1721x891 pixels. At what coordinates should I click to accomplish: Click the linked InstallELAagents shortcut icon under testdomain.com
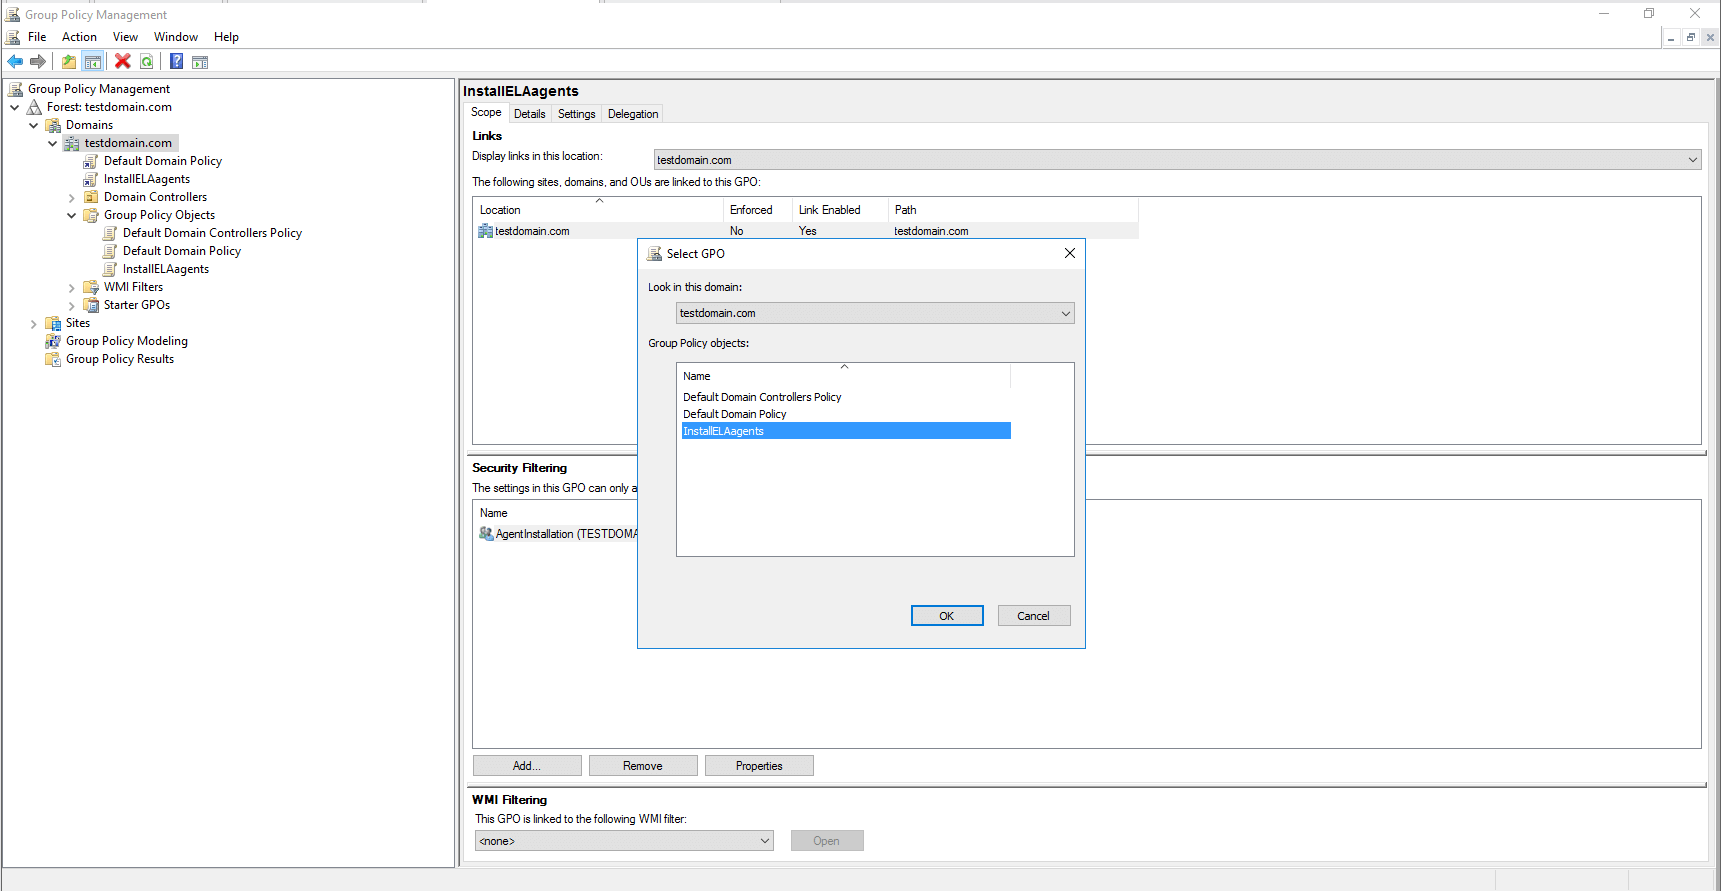[91, 179]
